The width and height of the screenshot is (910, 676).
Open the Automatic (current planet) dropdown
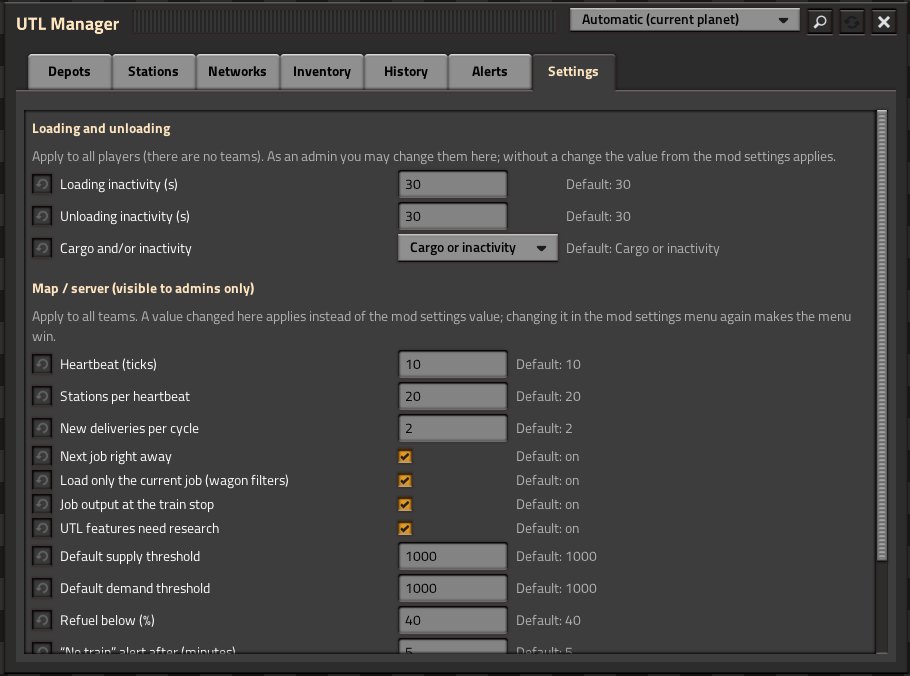tap(685, 20)
